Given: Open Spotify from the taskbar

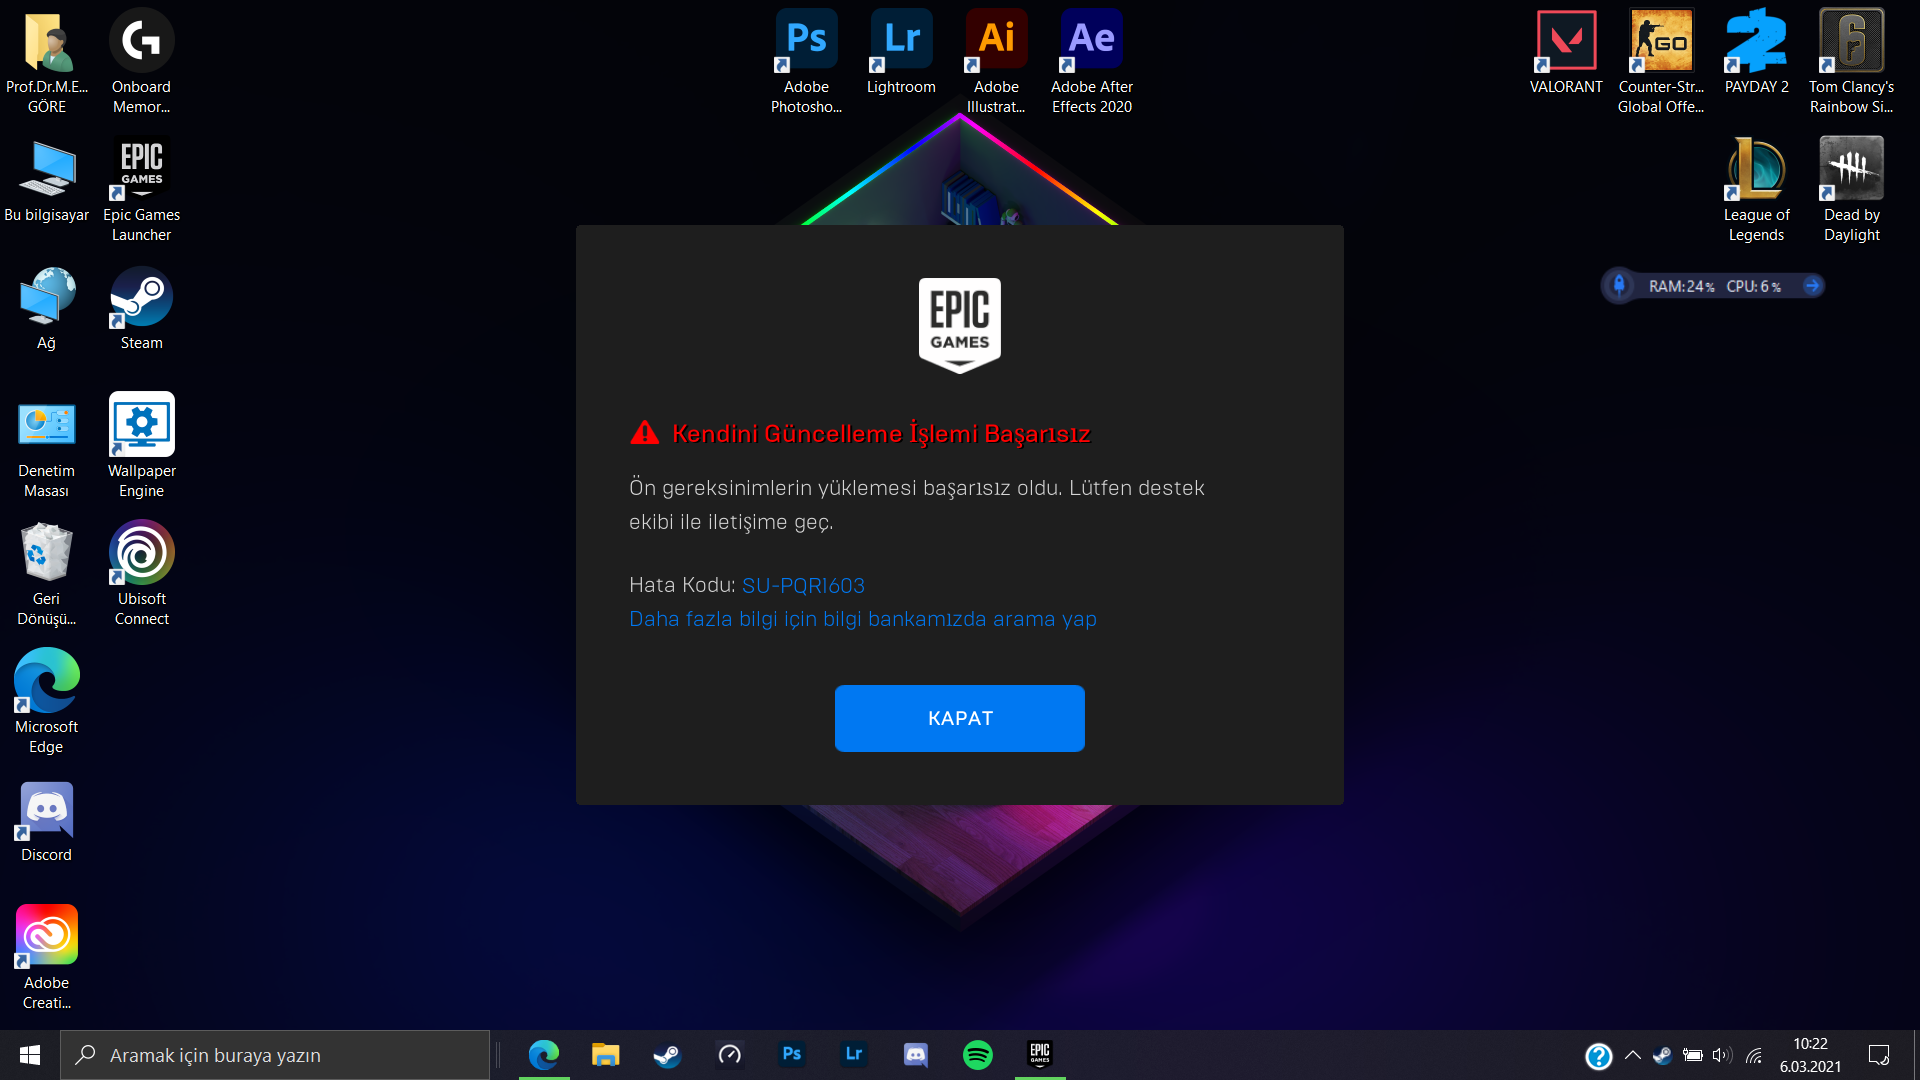Looking at the screenshot, I should coord(977,1055).
